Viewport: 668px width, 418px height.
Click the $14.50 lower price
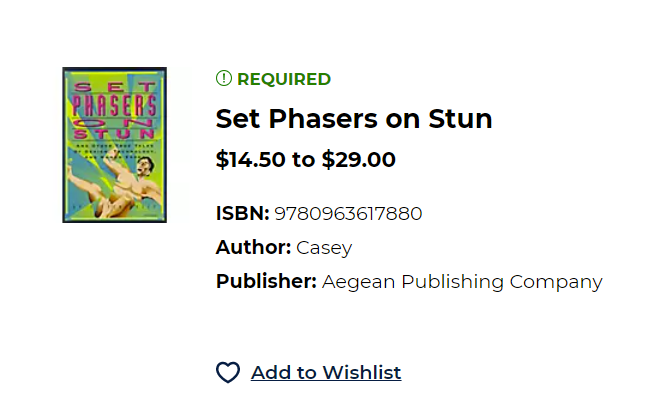(x=250, y=160)
